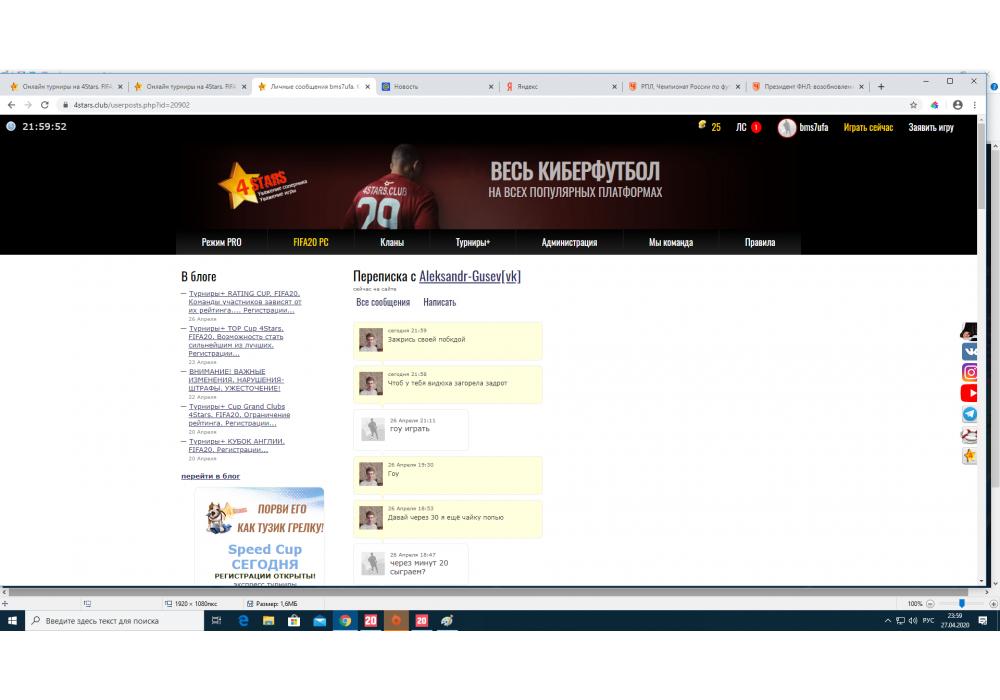Screen dimensions: 1000x700
Task: Open Aleksandr-Gusev[vk] profile link
Action: pos(469,276)
